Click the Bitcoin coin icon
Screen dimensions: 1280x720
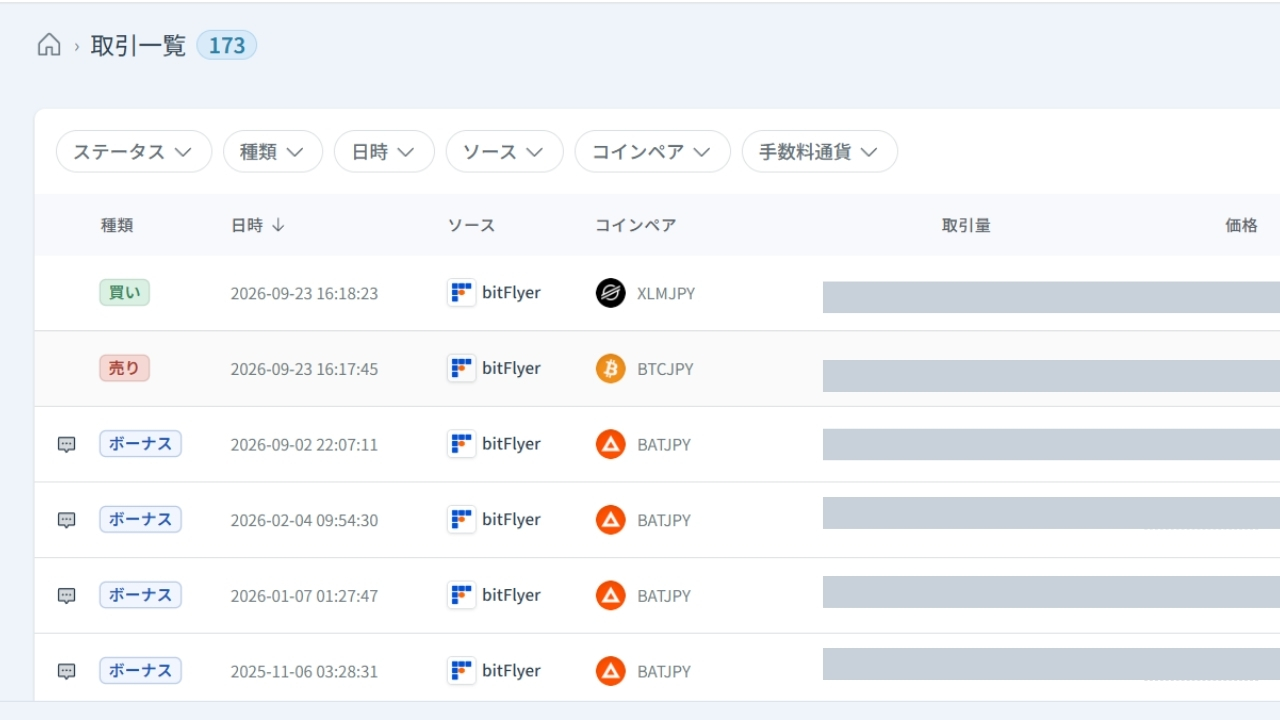point(610,369)
